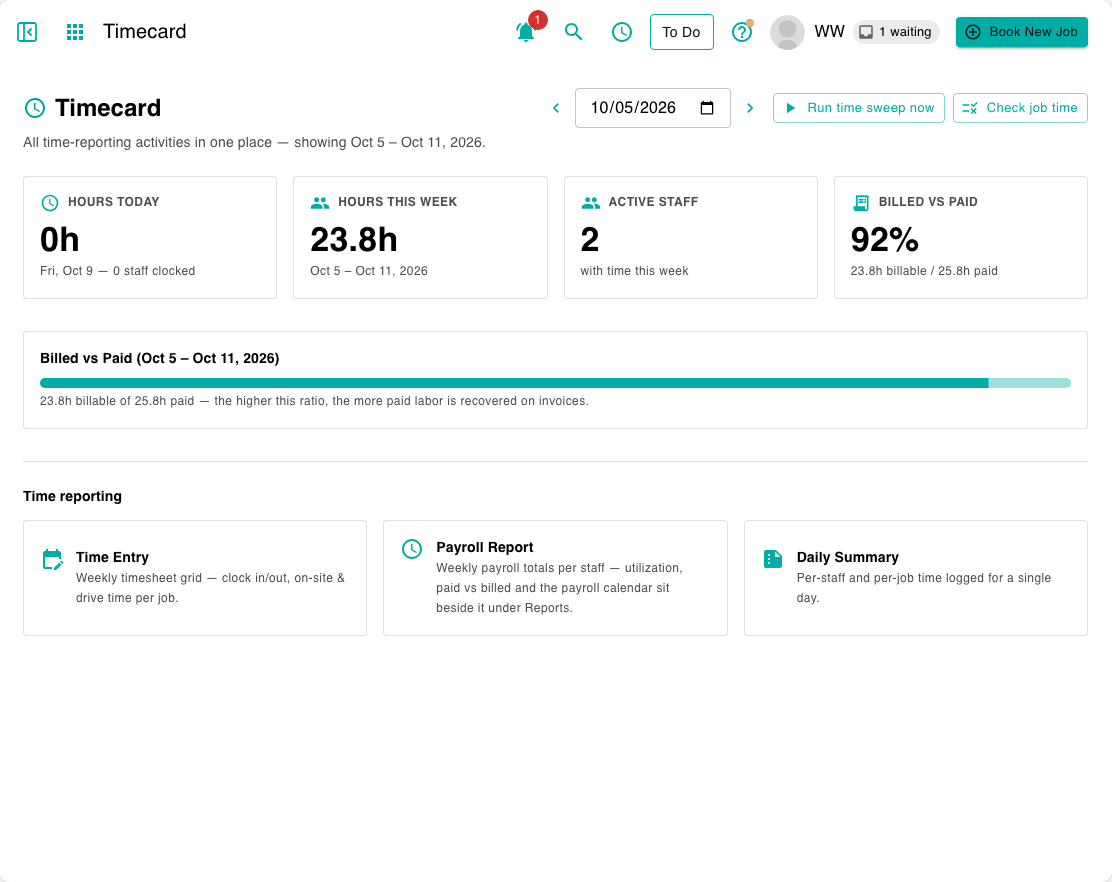Open the WW user avatar
The height and width of the screenshot is (882, 1112).
coord(787,32)
